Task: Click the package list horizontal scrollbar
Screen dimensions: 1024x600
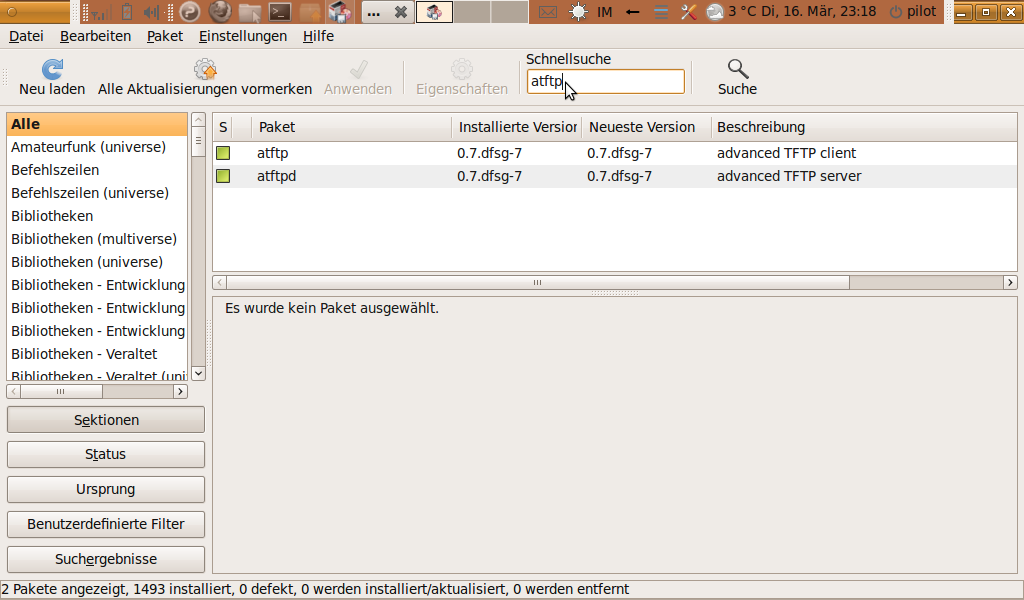Action: [538, 283]
